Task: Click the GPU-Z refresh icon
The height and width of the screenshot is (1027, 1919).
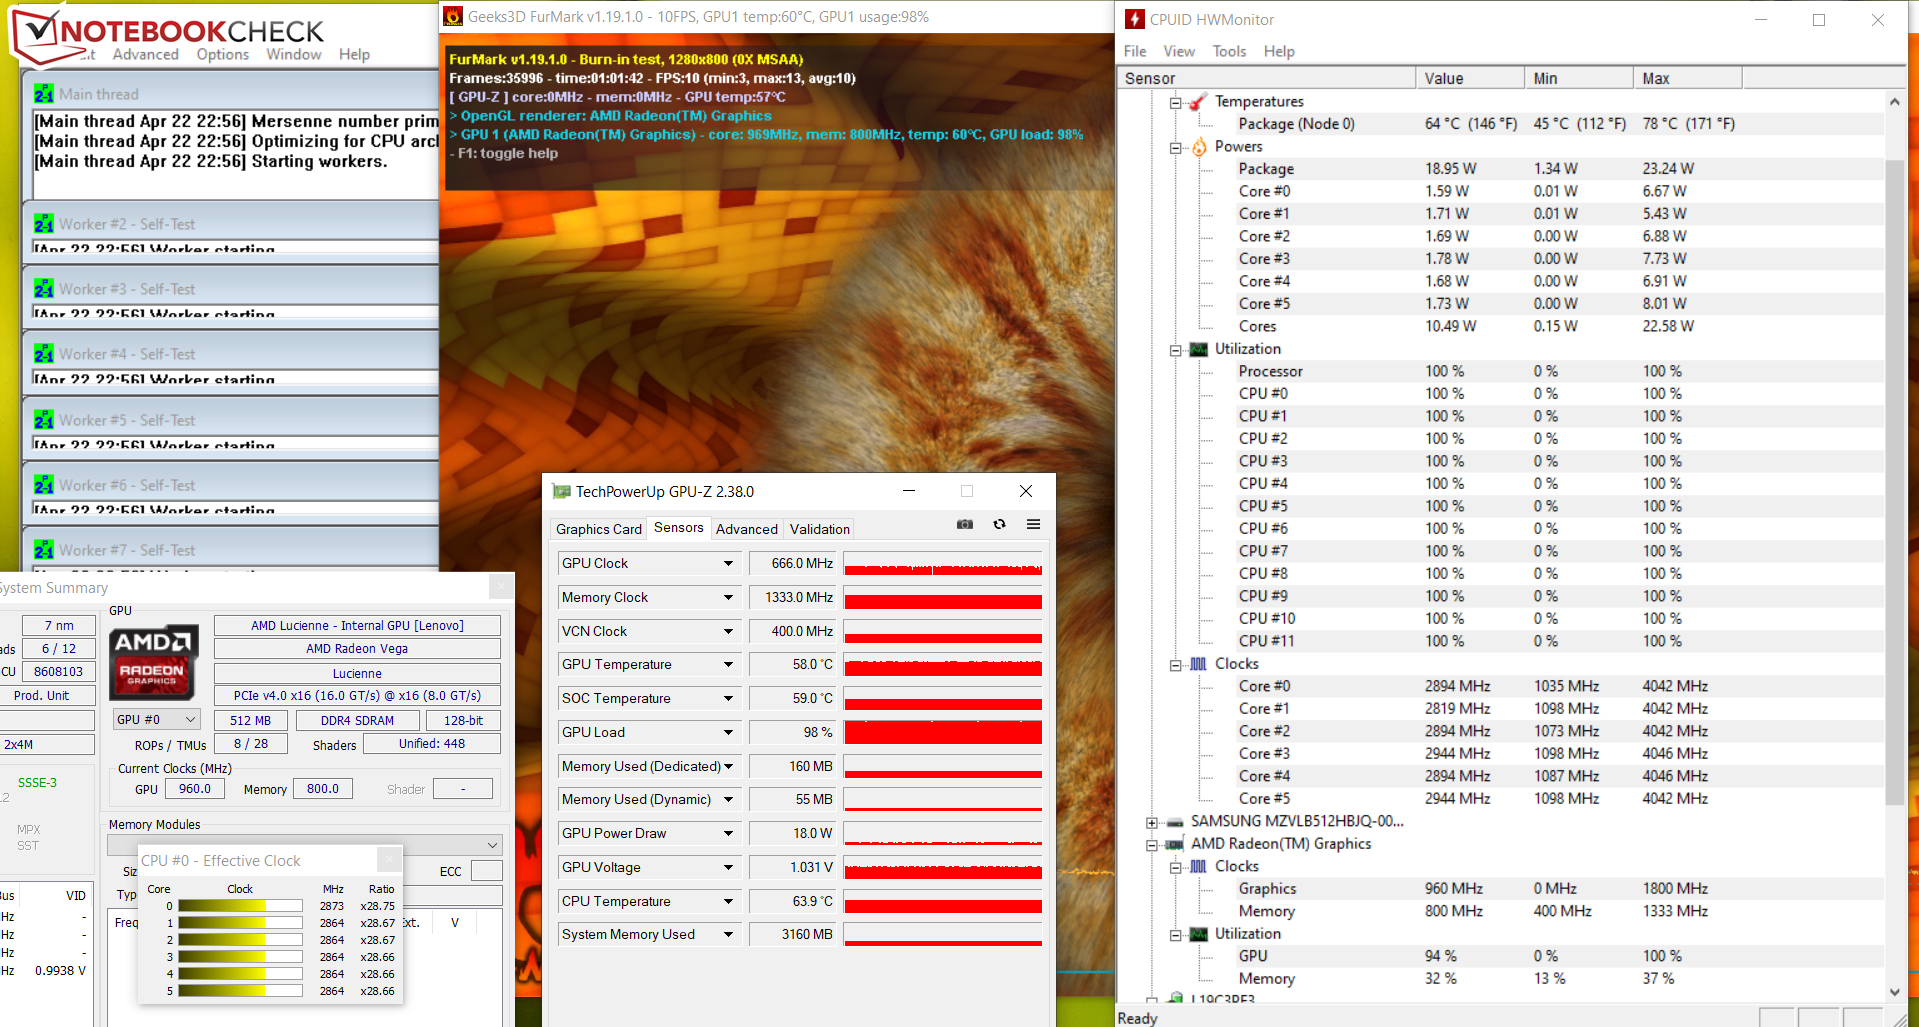Action: 999,524
